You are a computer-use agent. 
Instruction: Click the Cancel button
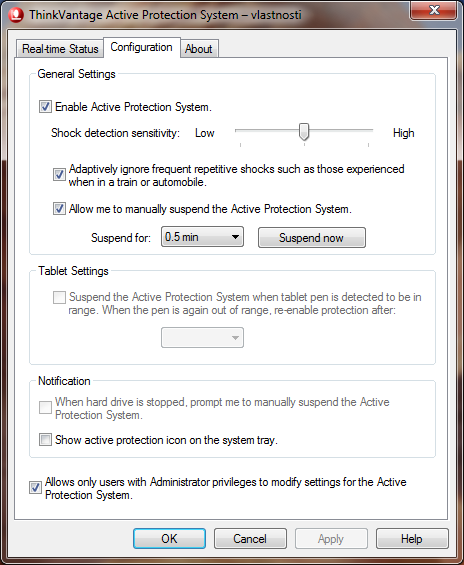[x=250, y=539]
